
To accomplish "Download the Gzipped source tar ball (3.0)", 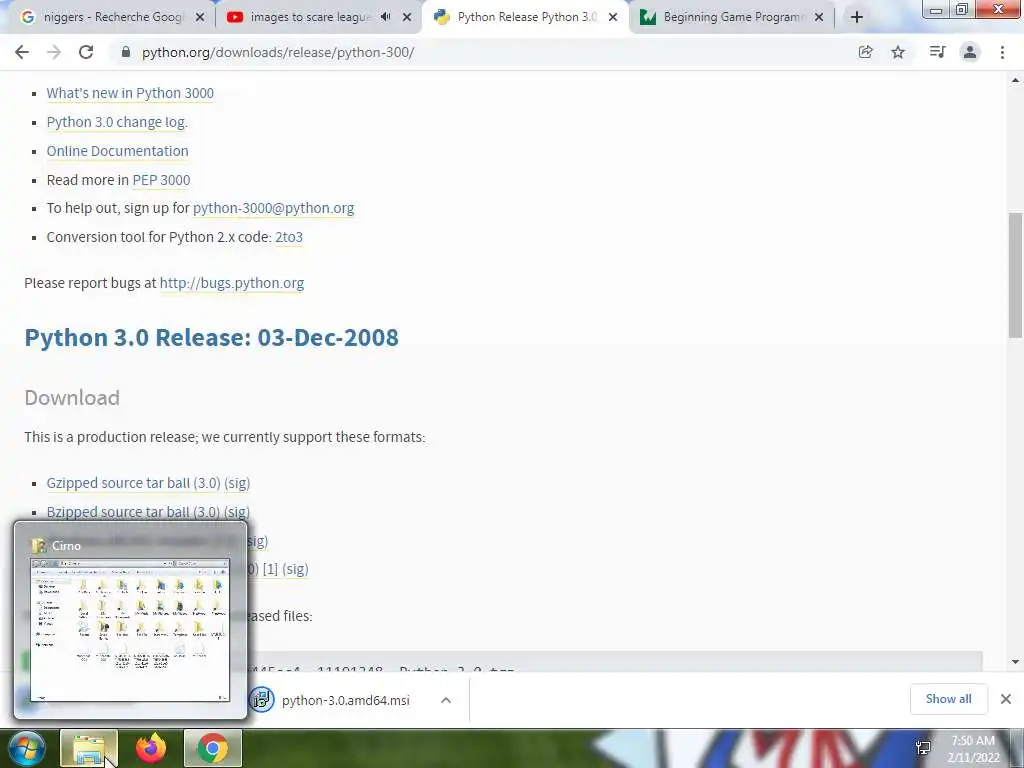I will (x=133, y=483).
